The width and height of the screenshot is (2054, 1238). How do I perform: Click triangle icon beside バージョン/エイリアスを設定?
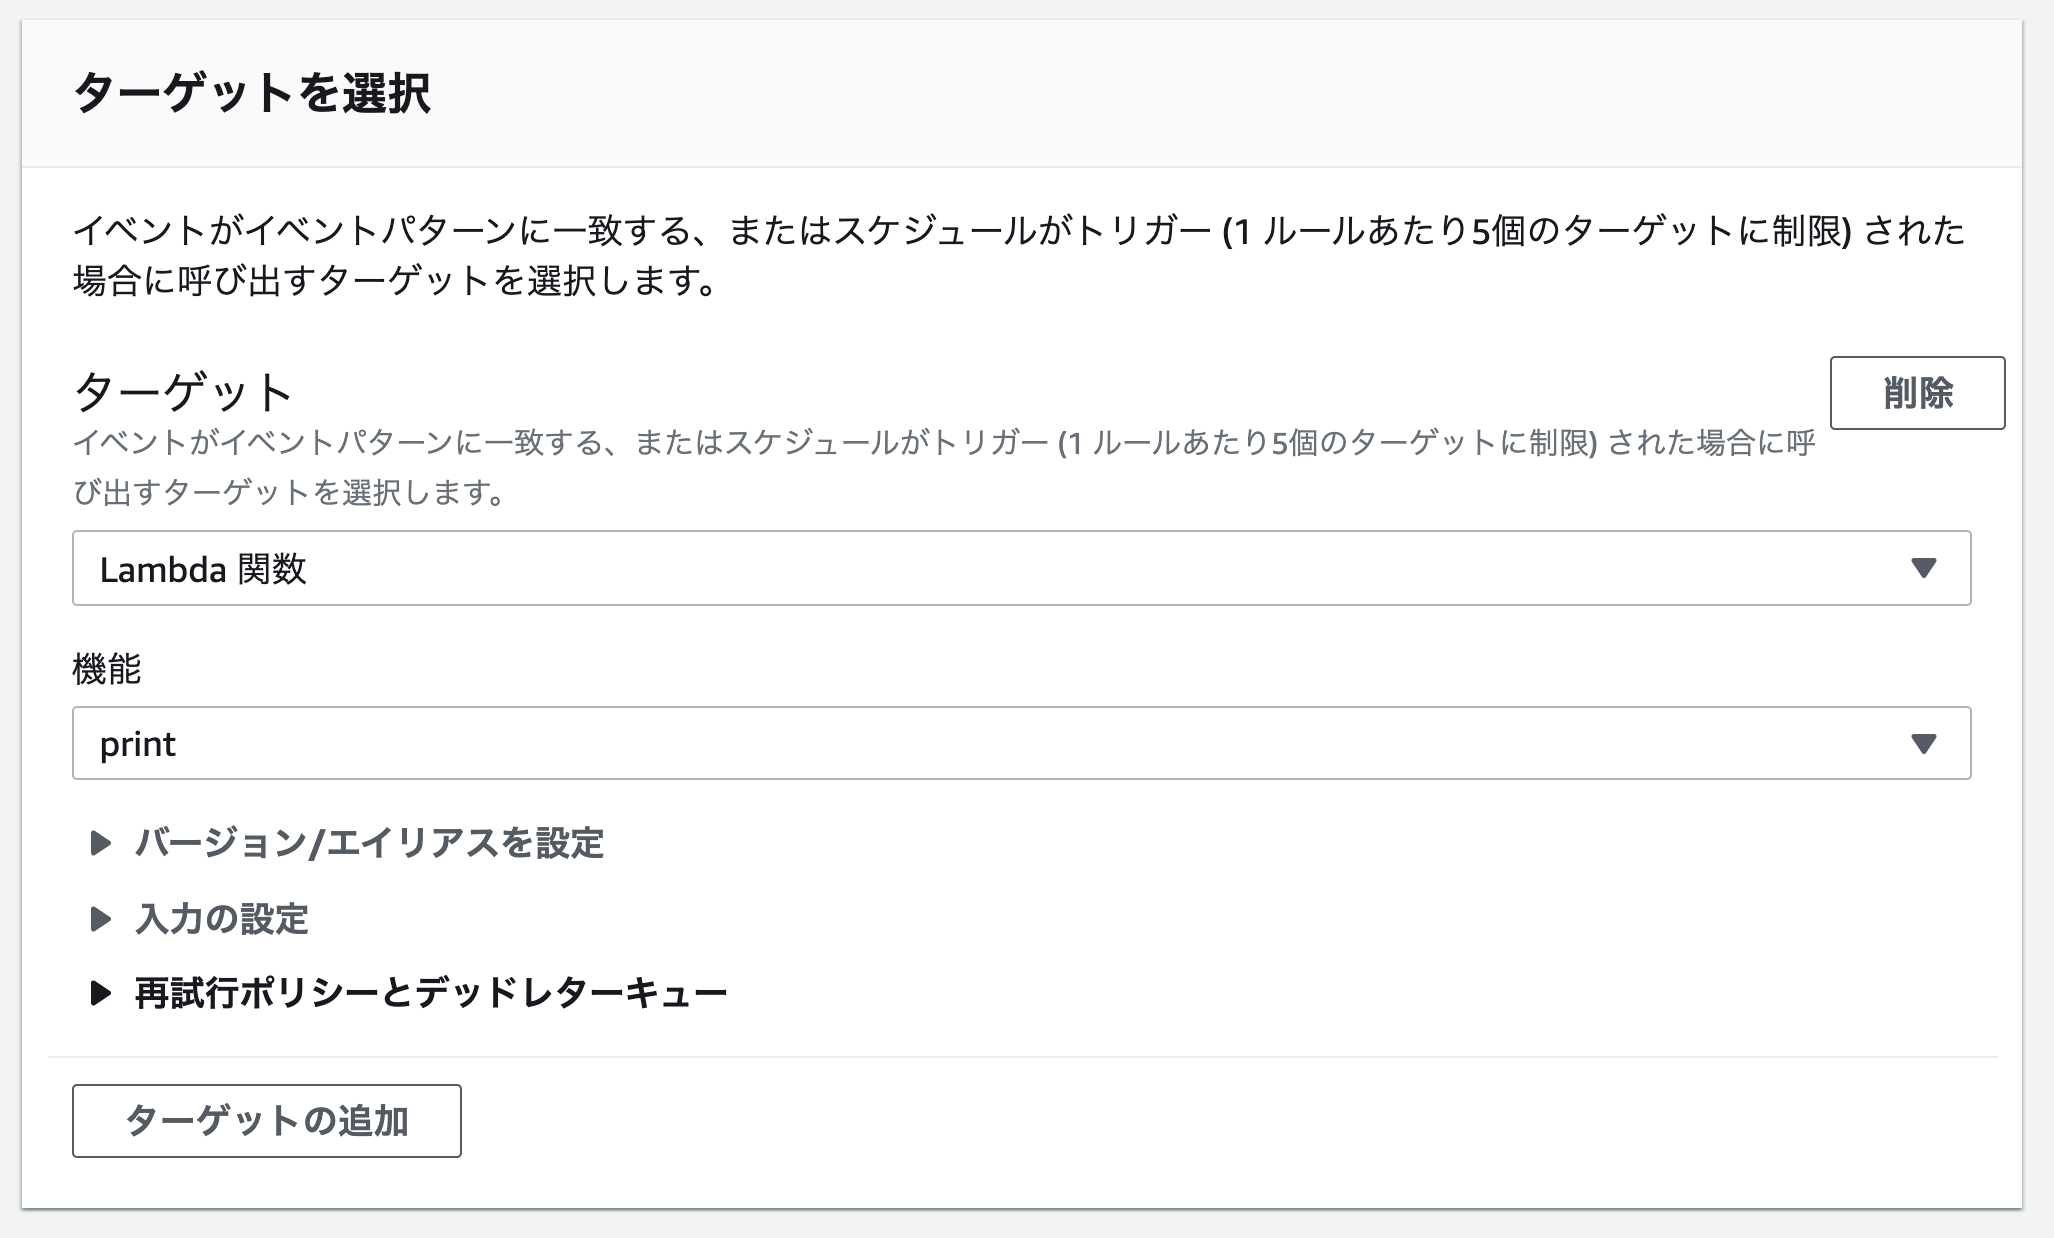[100, 843]
